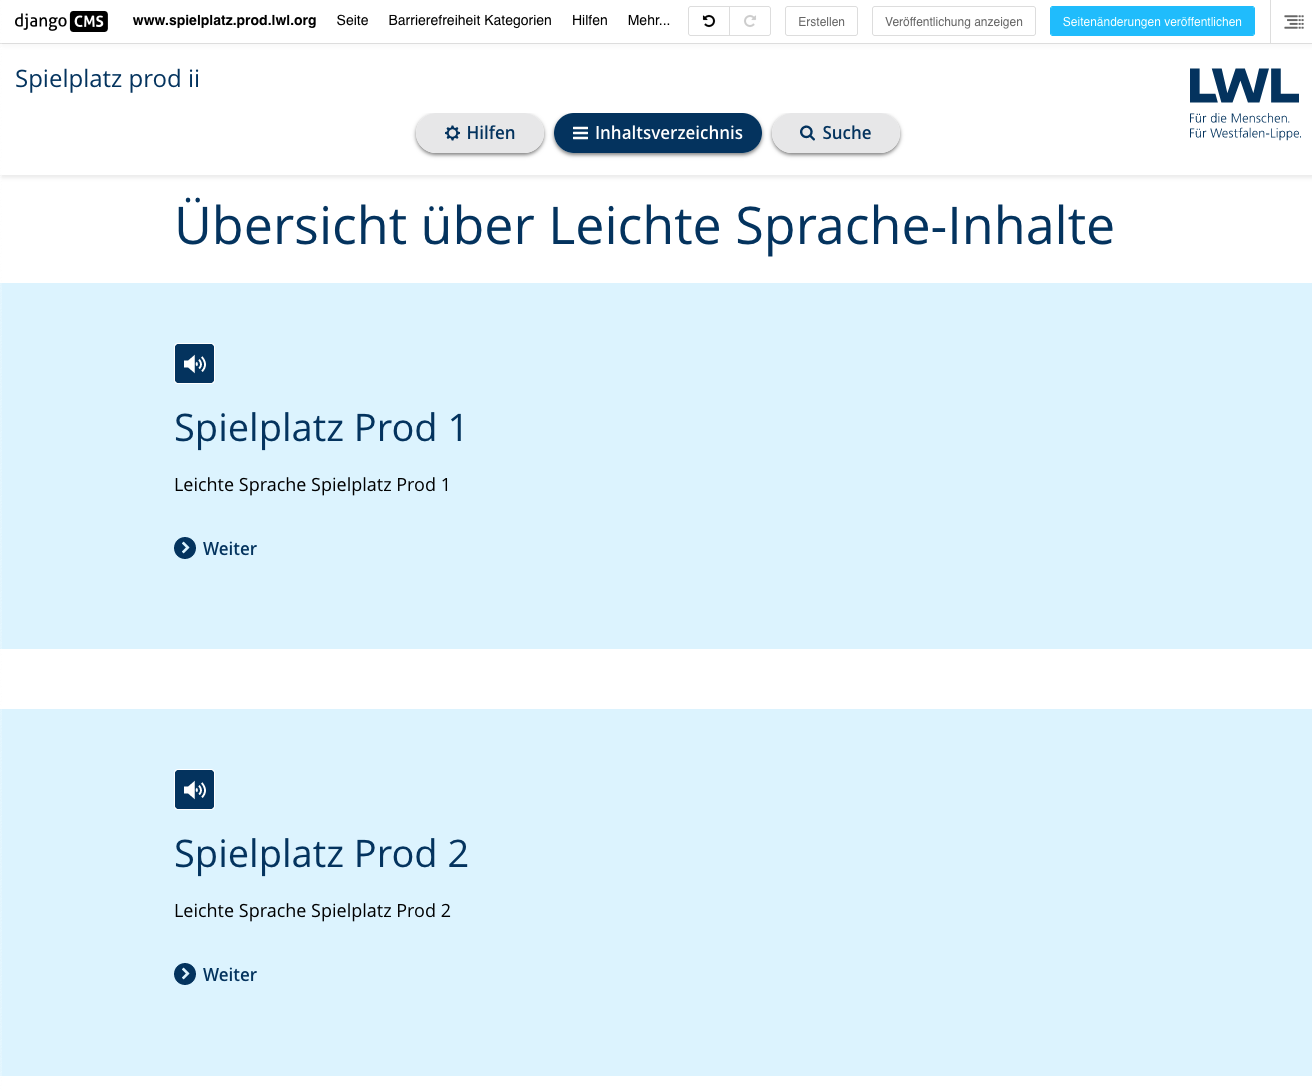Expand the Mehr... menu
This screenshot has height=1090, width=1312.
pyautogui.click(x=649, y=20)
